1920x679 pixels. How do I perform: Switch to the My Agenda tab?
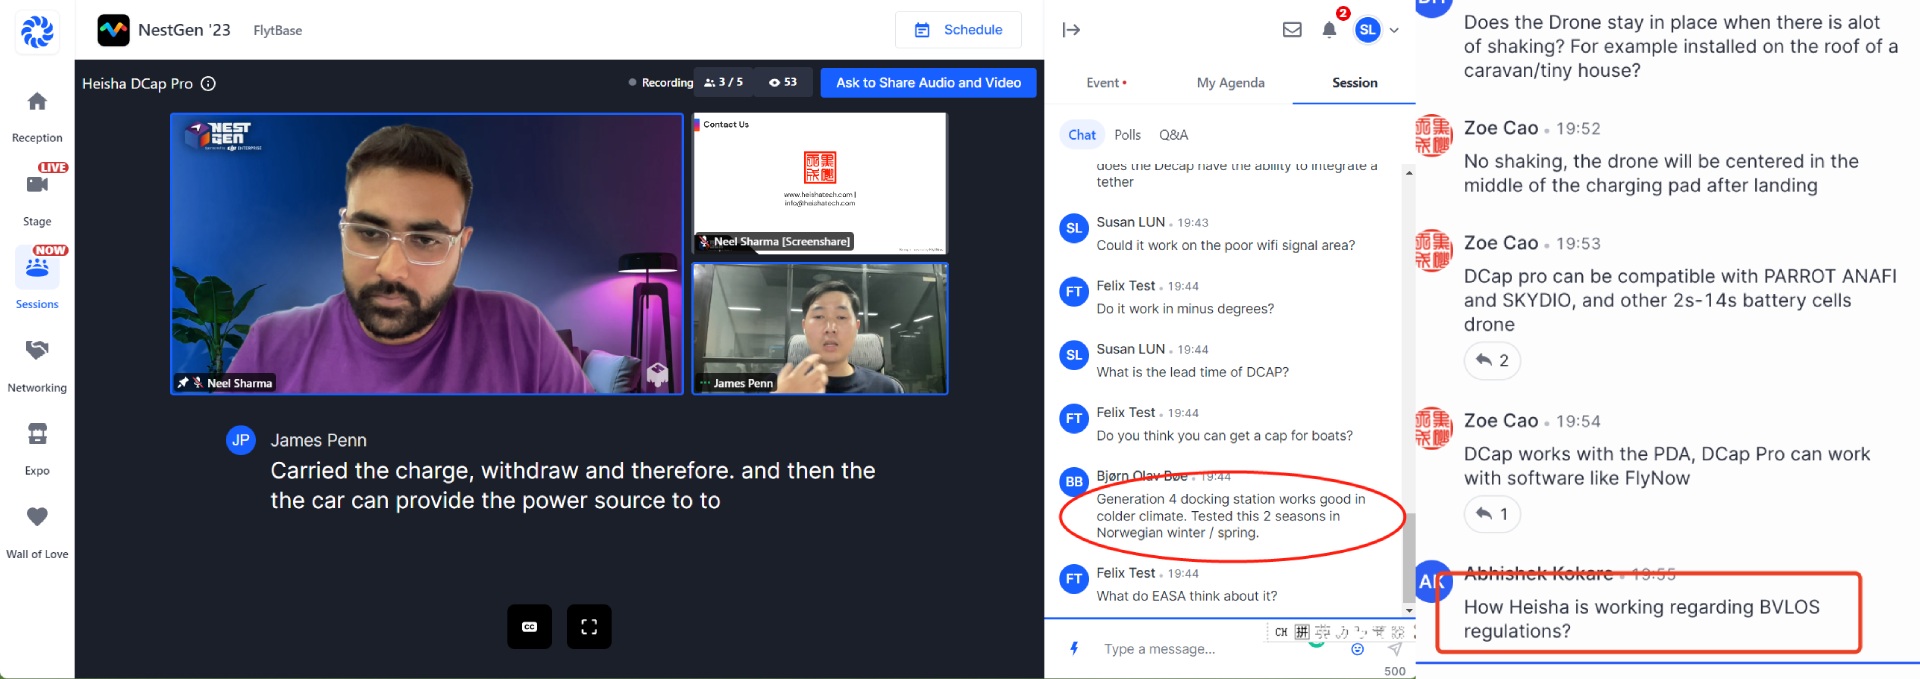[x=1230, y=83]
